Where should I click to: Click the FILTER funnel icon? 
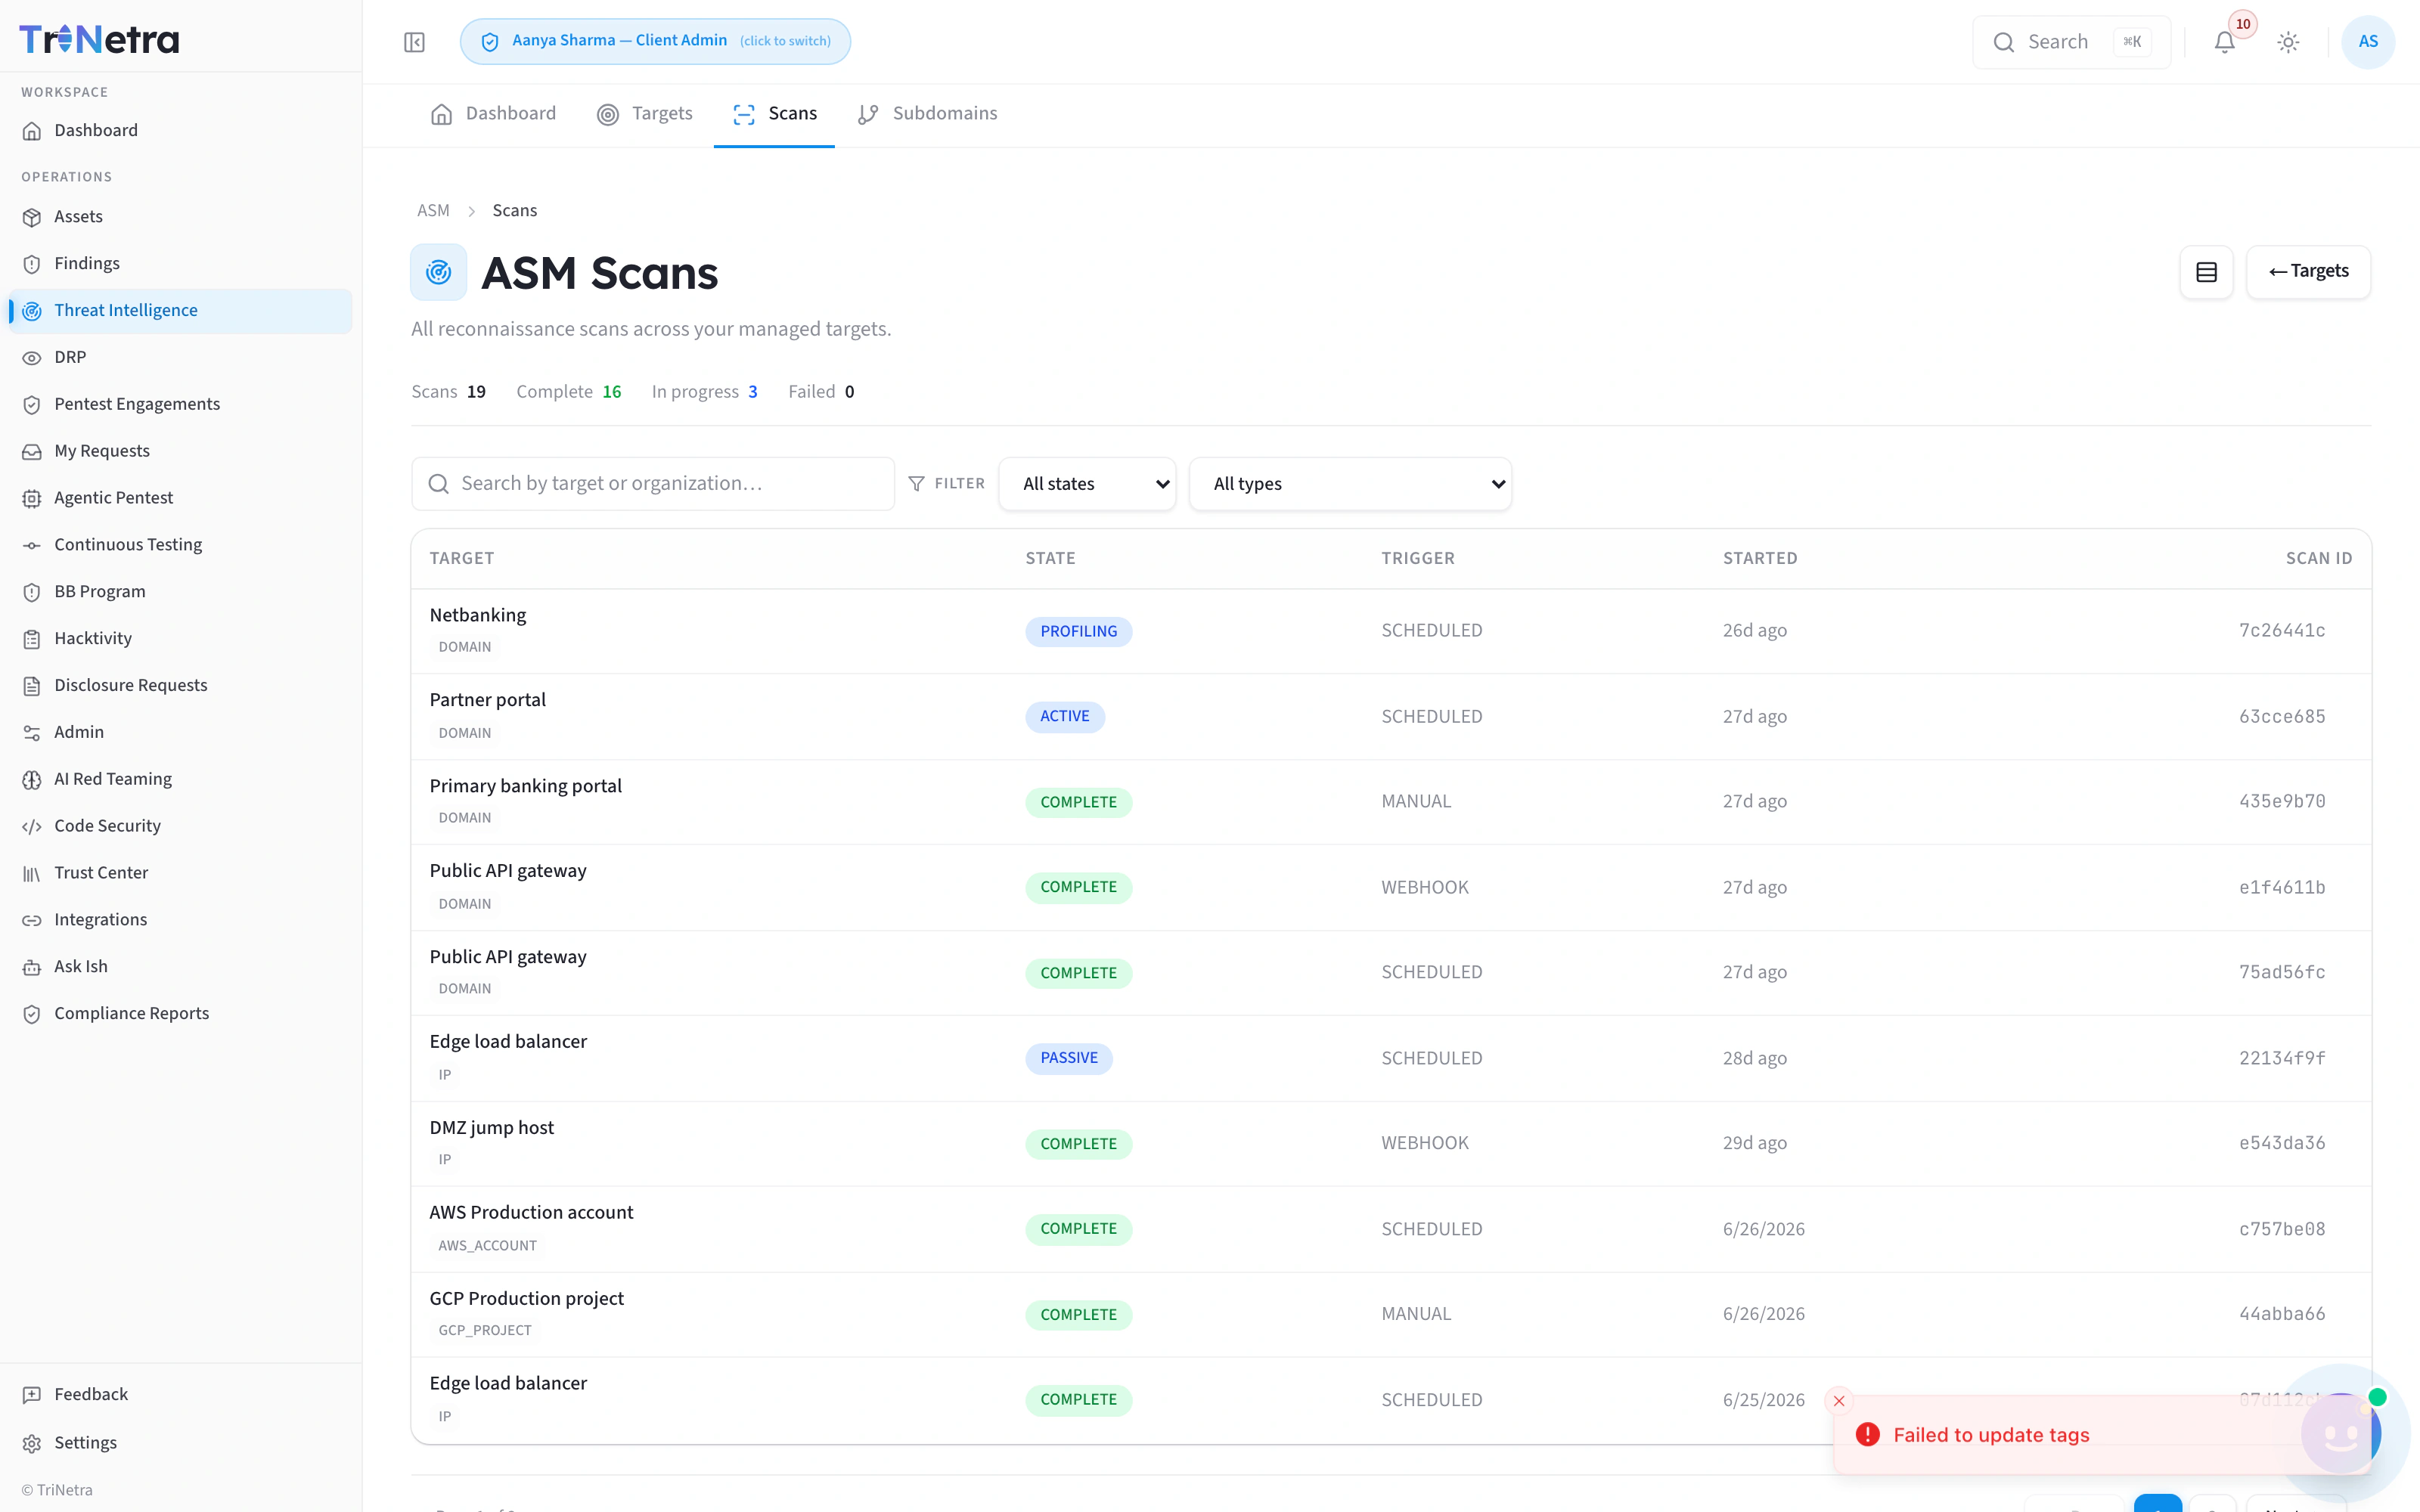click(916, 484)
